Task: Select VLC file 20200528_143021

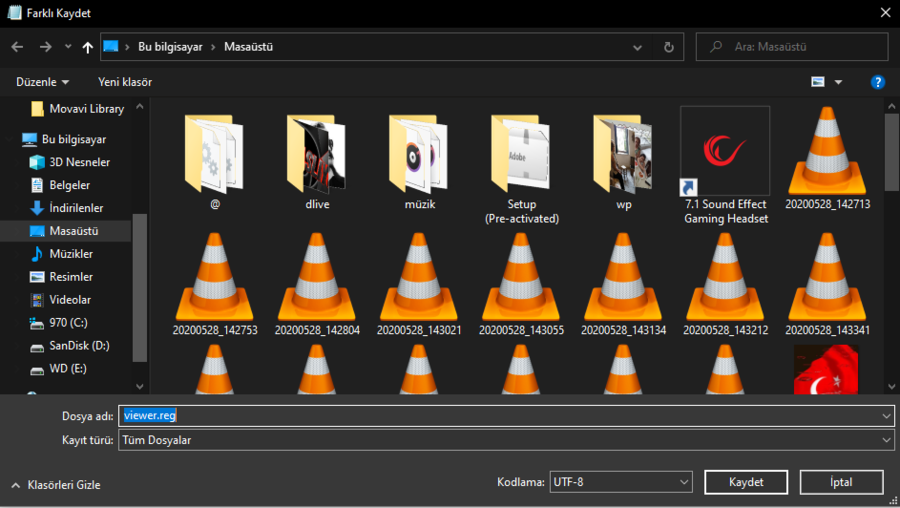Action: point(419,284)
